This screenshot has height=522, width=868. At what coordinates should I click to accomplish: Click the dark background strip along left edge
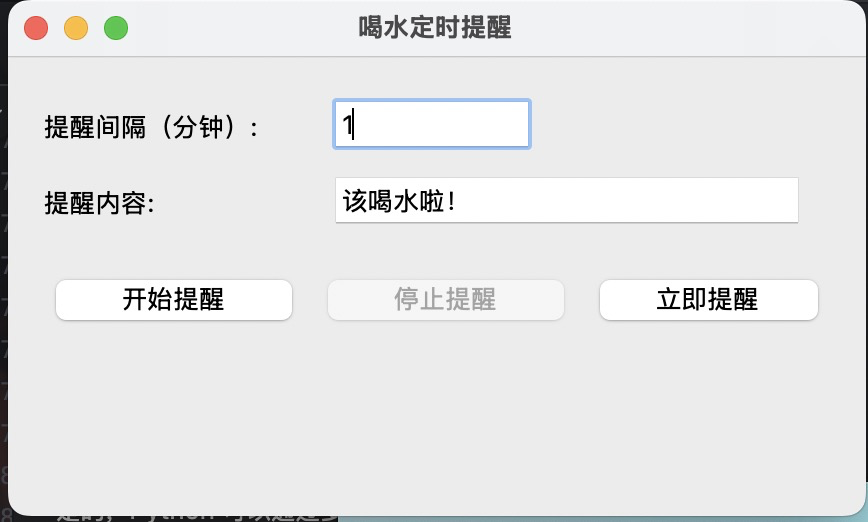pyautogui.click(x=3, y=277)
